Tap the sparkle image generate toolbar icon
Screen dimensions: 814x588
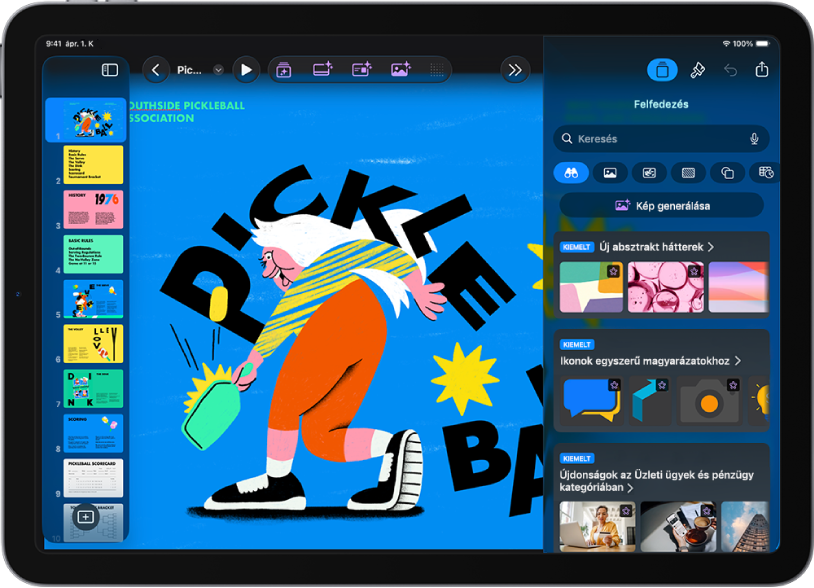401,70
